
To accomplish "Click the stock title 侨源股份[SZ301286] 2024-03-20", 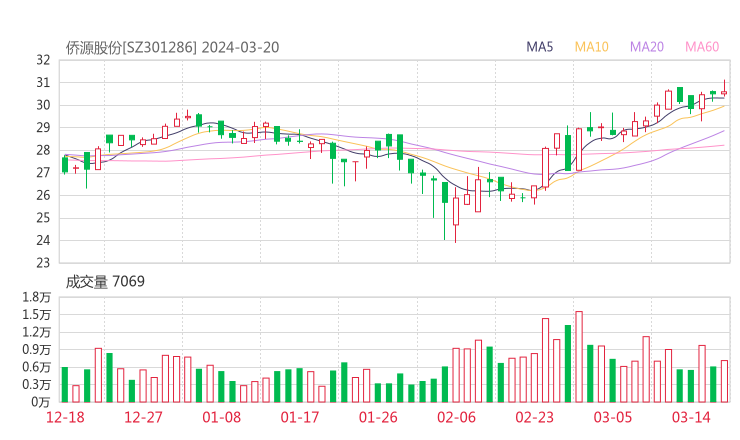I will pyautogui.click(x=172, y=47).
